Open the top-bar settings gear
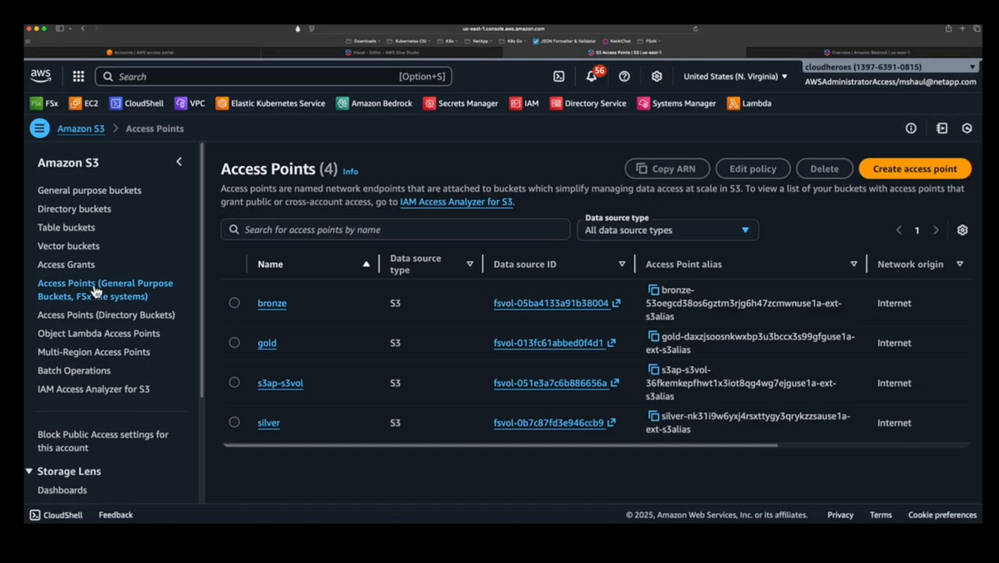This screenshot has height=563, width=999. click(657, 76)
